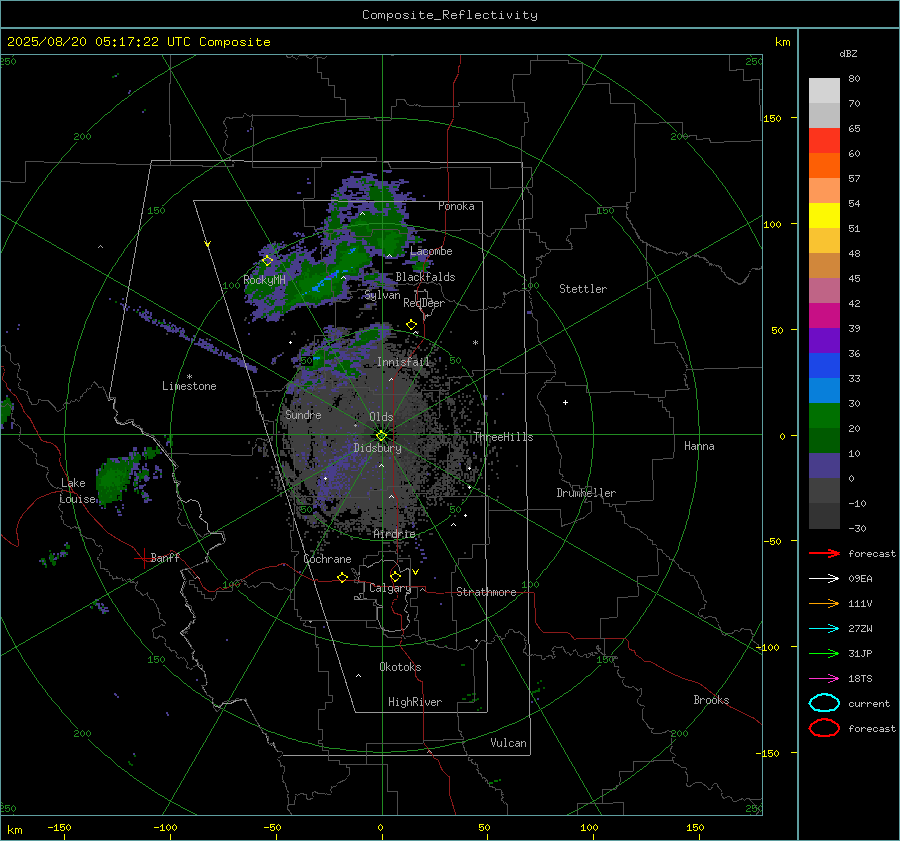The width and height of the screenshot is (900, 841).
Task: Click the Calgary map label
Action: (390, 588)
